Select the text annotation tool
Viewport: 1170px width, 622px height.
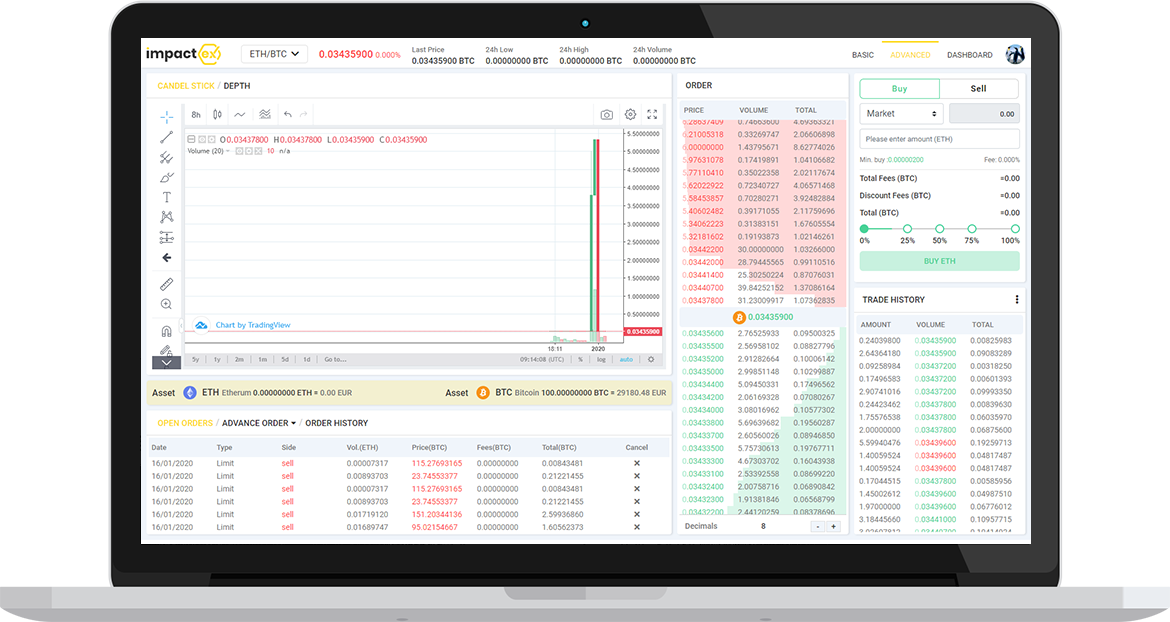pyautogui.click(x=167, y=197)
